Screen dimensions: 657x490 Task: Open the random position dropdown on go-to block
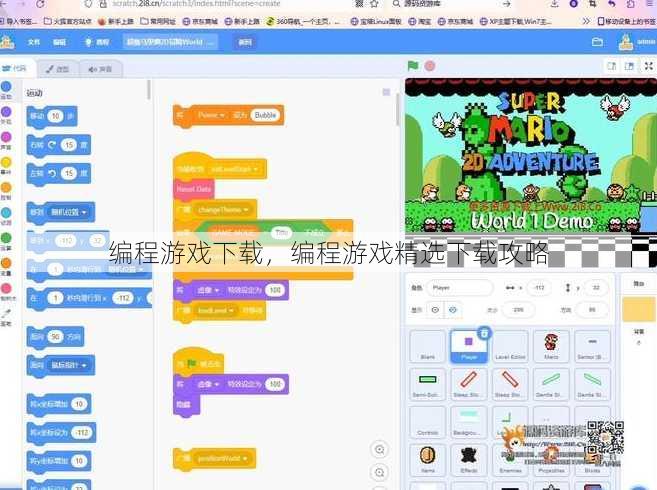[x=68, y=213]
